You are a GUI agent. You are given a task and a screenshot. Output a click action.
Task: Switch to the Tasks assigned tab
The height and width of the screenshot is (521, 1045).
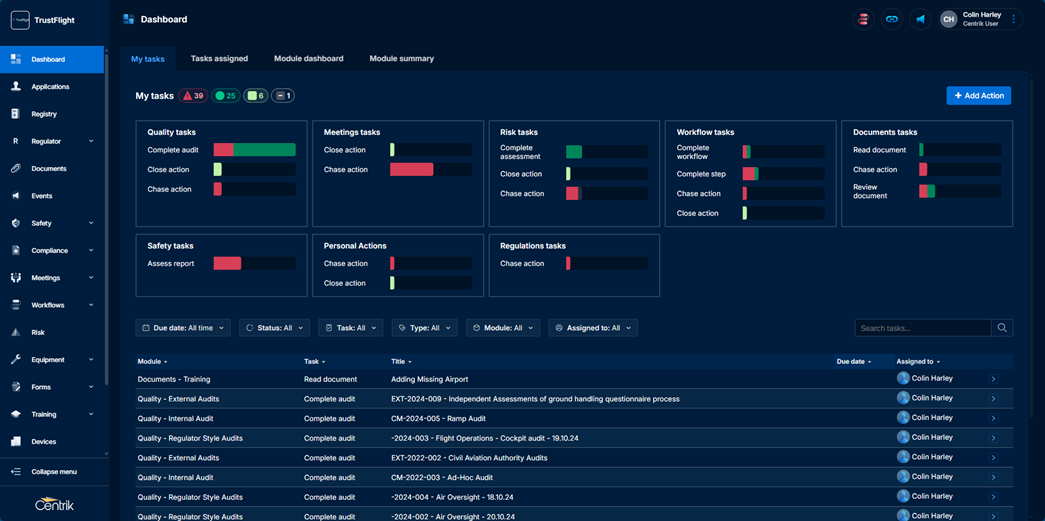[219, 59]
